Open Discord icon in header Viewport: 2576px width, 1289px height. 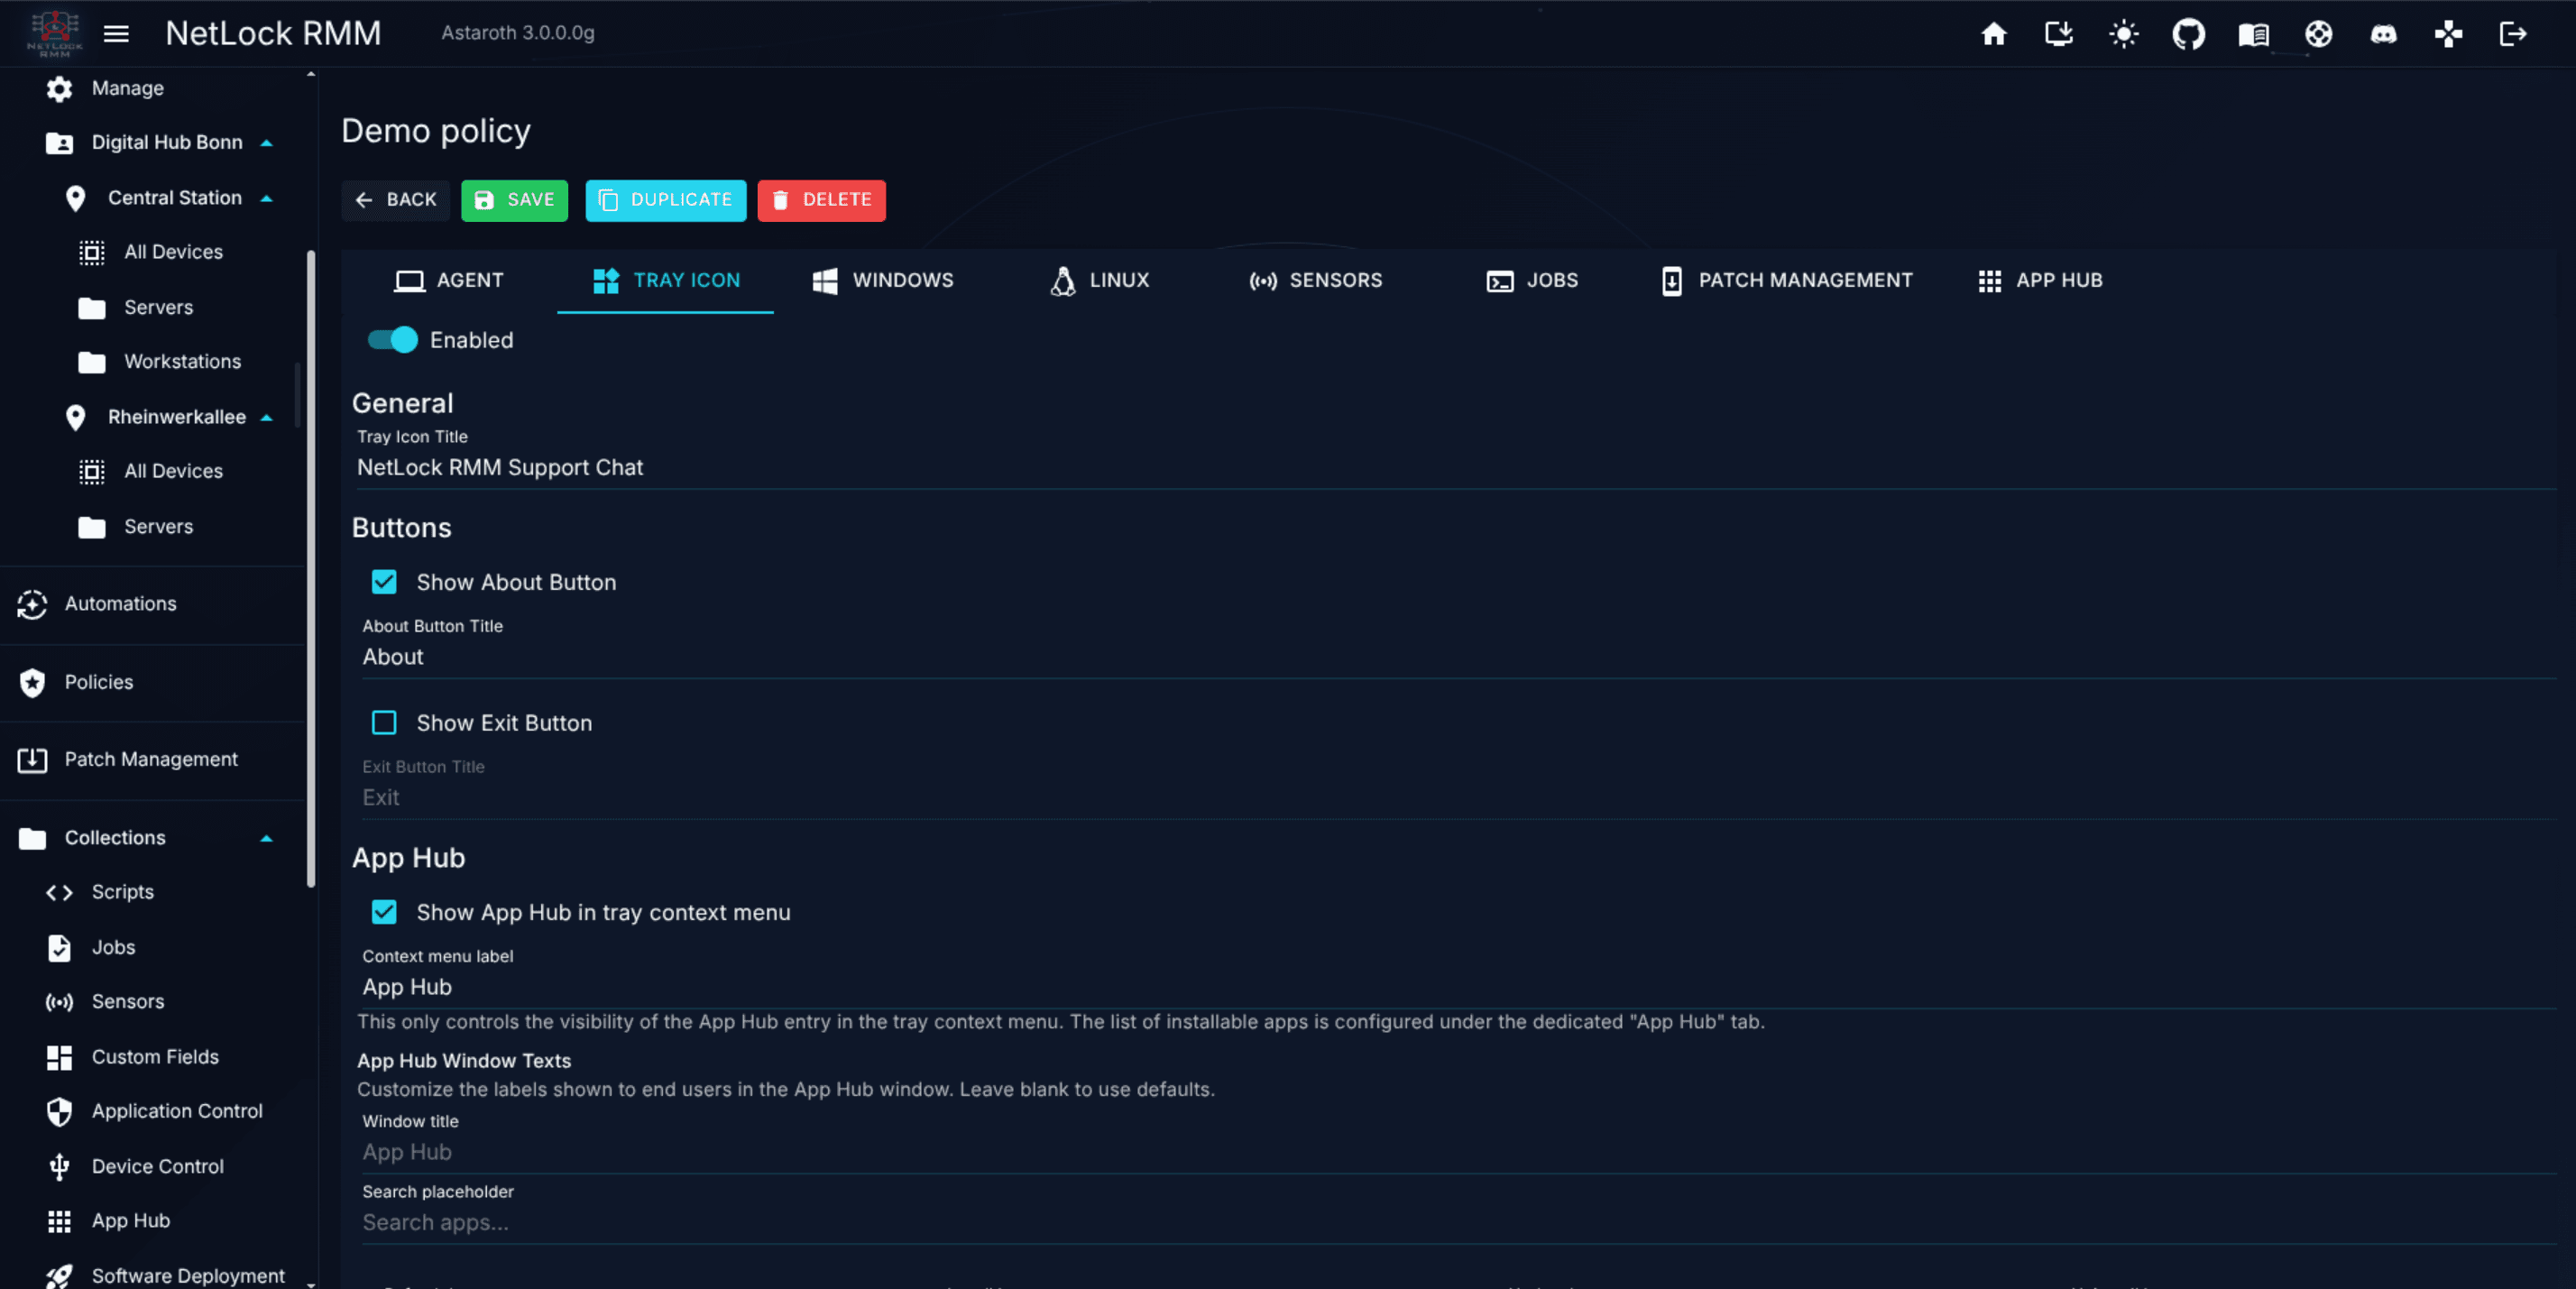(x=2383, y=34)
